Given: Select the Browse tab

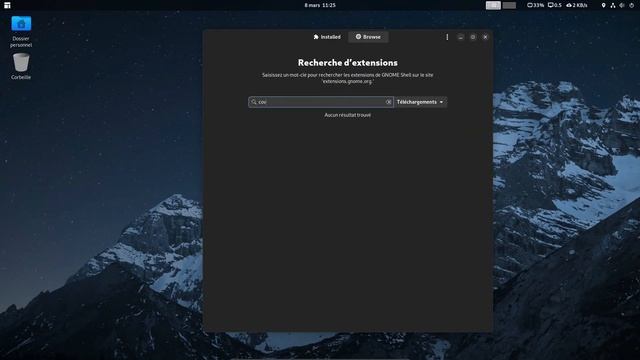Looking at the screenshot, I should (368, 37).
